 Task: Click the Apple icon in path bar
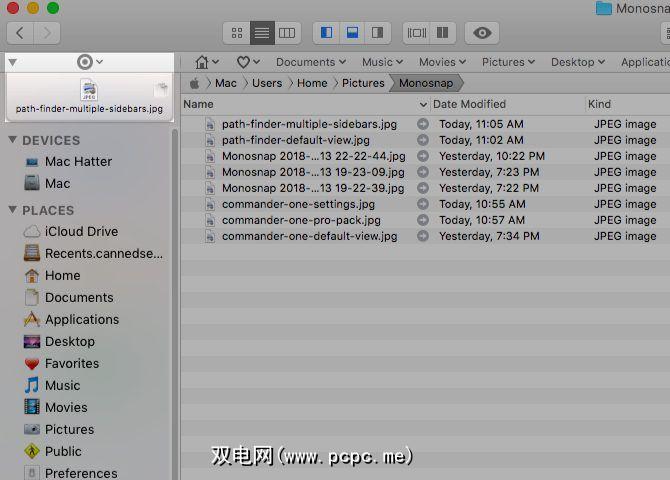click(x=194, y=83)
